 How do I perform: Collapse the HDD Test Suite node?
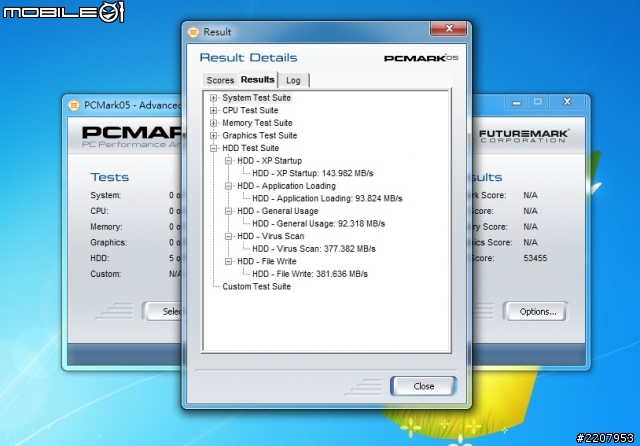[x=213, y=148]
